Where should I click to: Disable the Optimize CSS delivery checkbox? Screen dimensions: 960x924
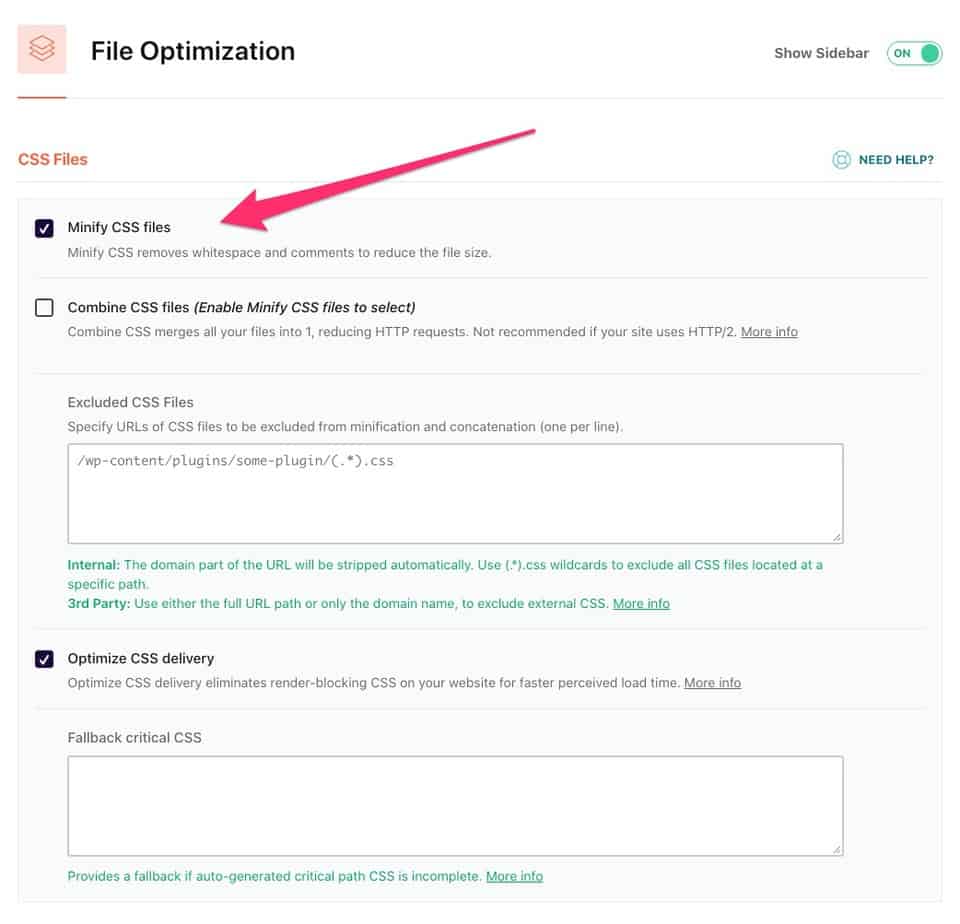44,658
